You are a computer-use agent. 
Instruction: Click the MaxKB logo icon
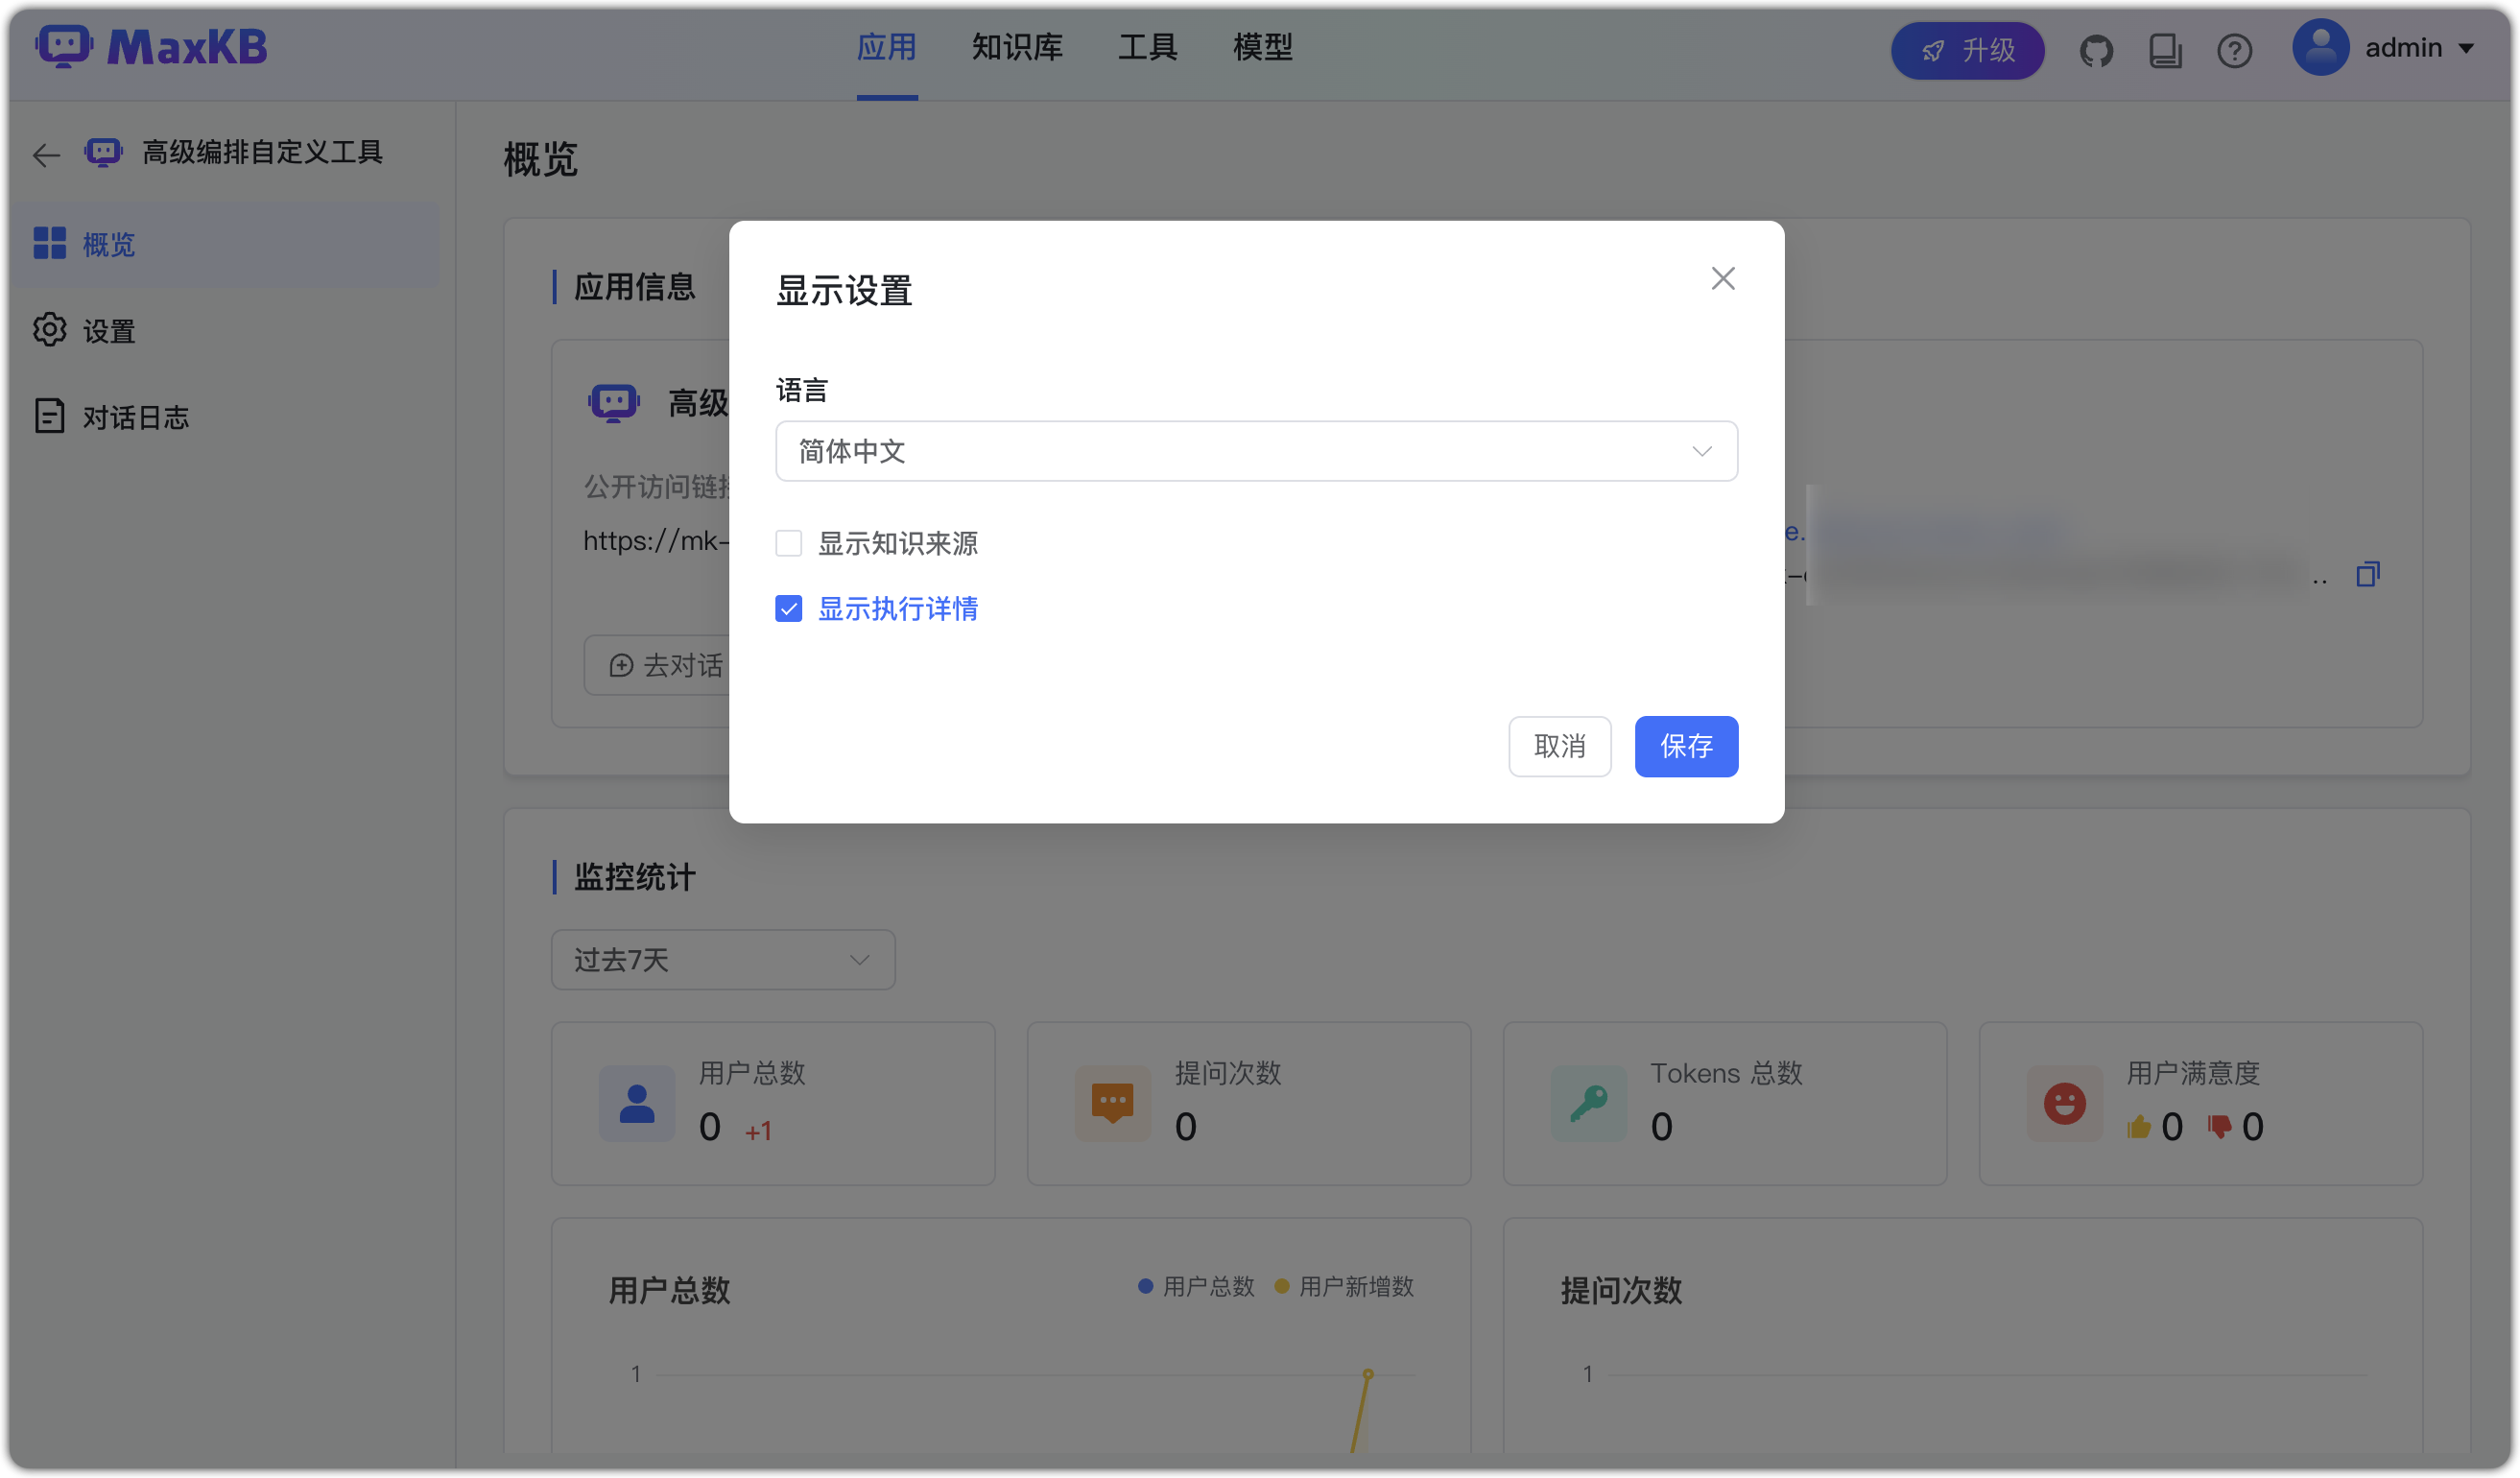click(63, 46)
